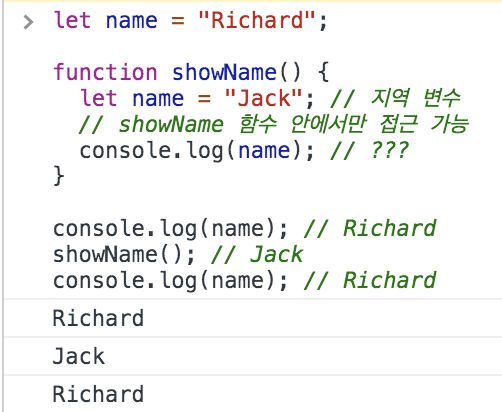This screenshot has height=412, width=502.
Task: Click the comment '// 지역 변수'
Action: tap(395, 98)
